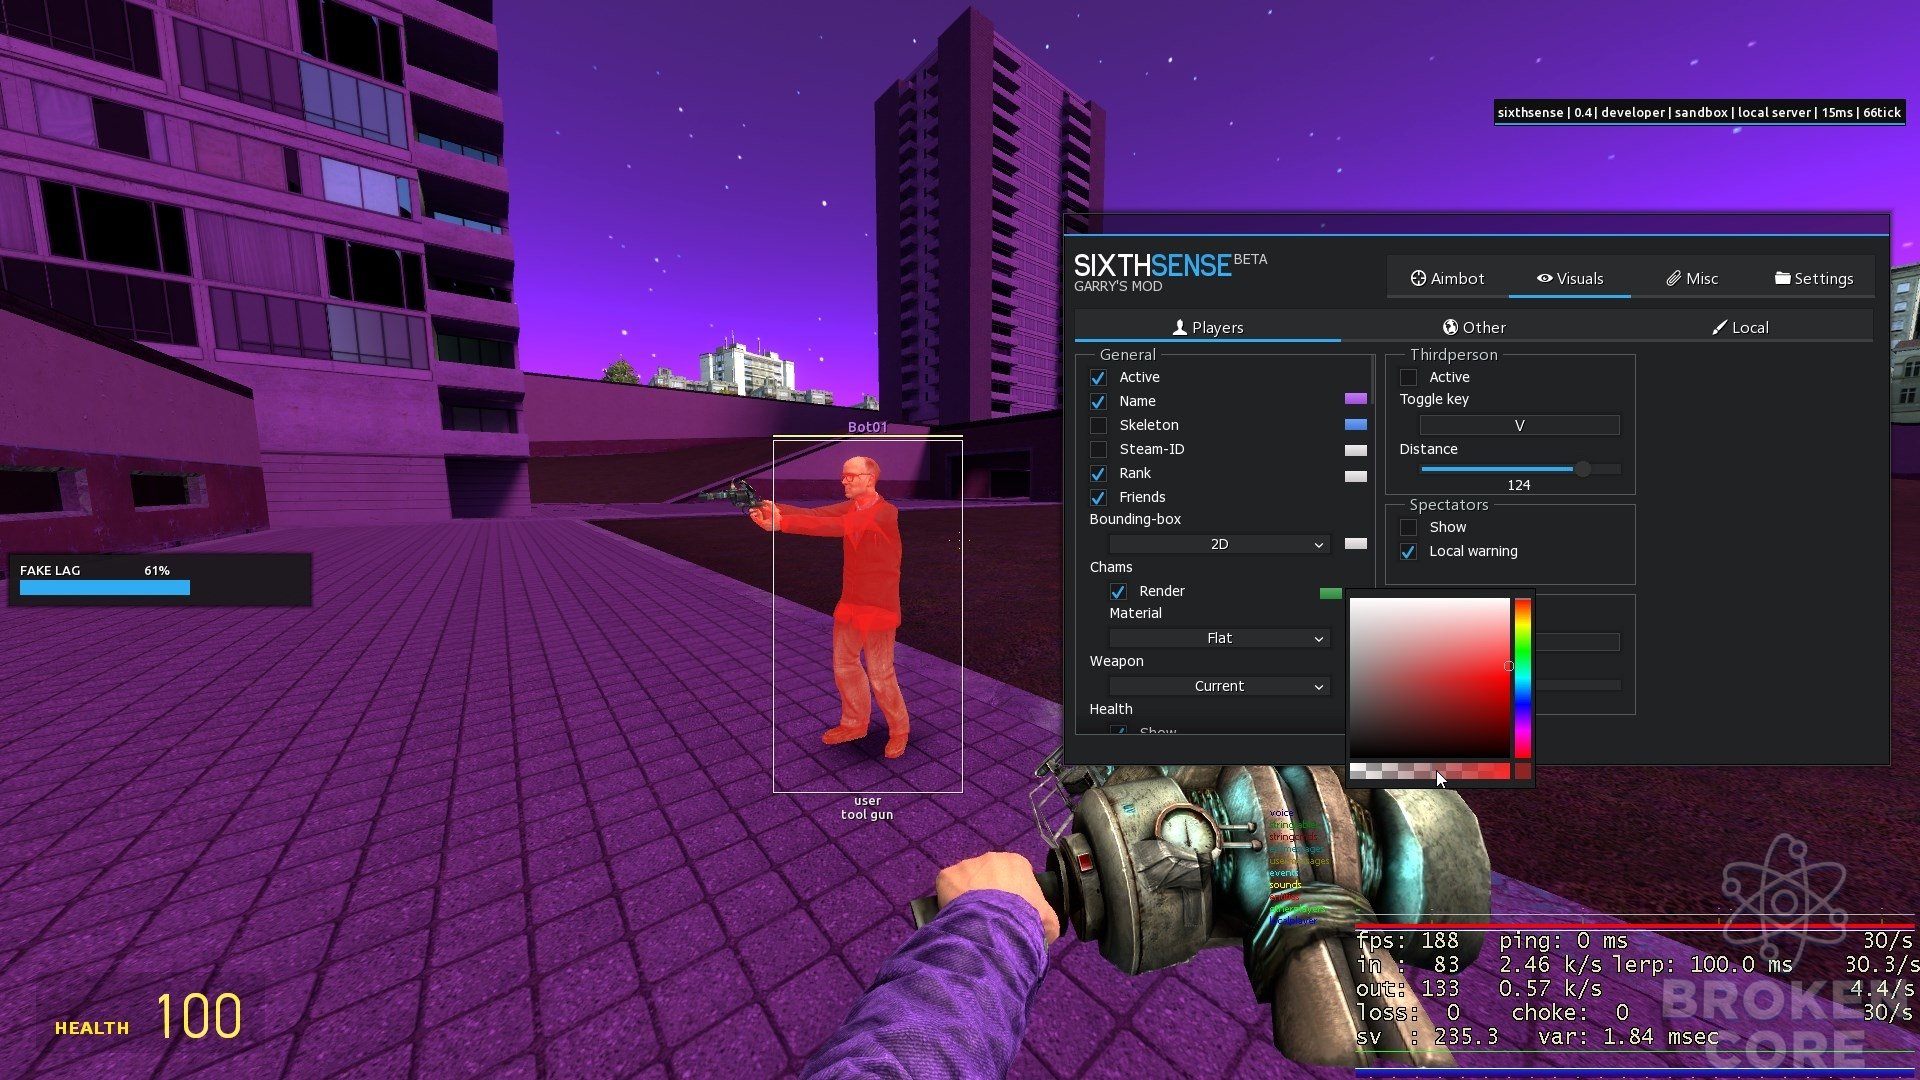Image resolution: width=1920 pixels, height=1080 pixels.
Task: Click the Other globe icon
Action: point(1450,328)
